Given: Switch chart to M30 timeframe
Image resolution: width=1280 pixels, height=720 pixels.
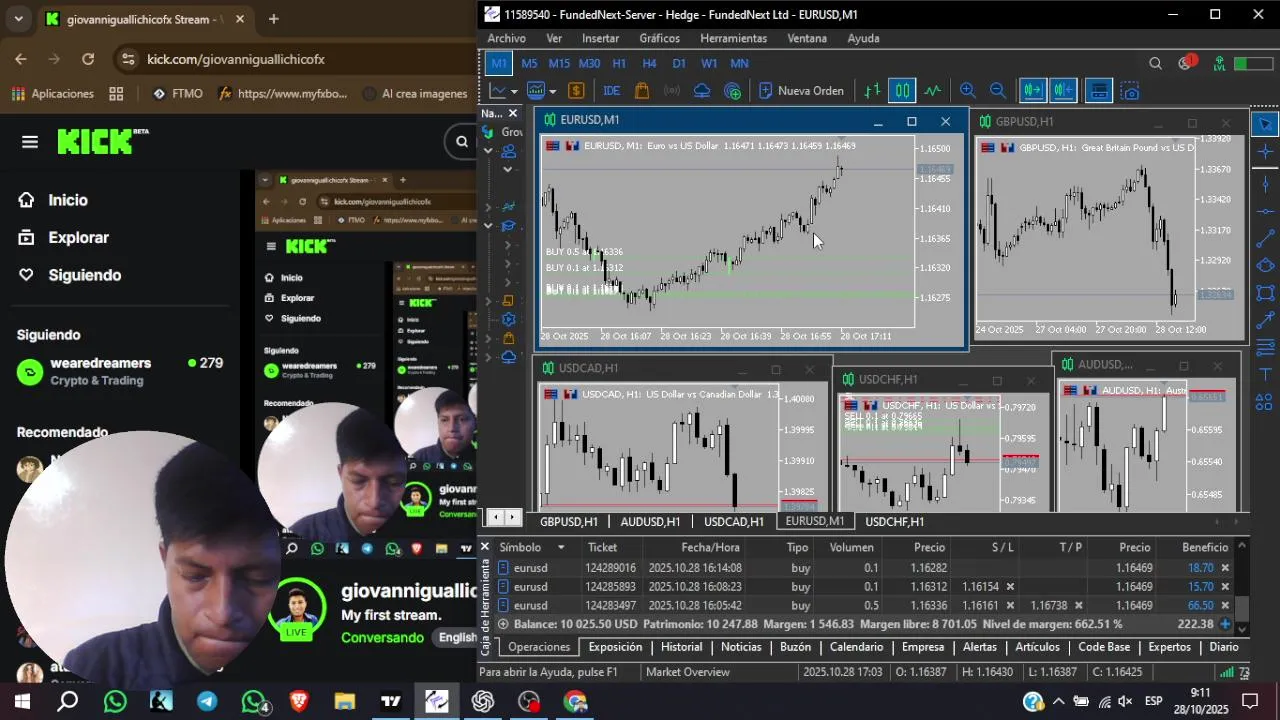Looking at the screenshot, I should [589, 63].
